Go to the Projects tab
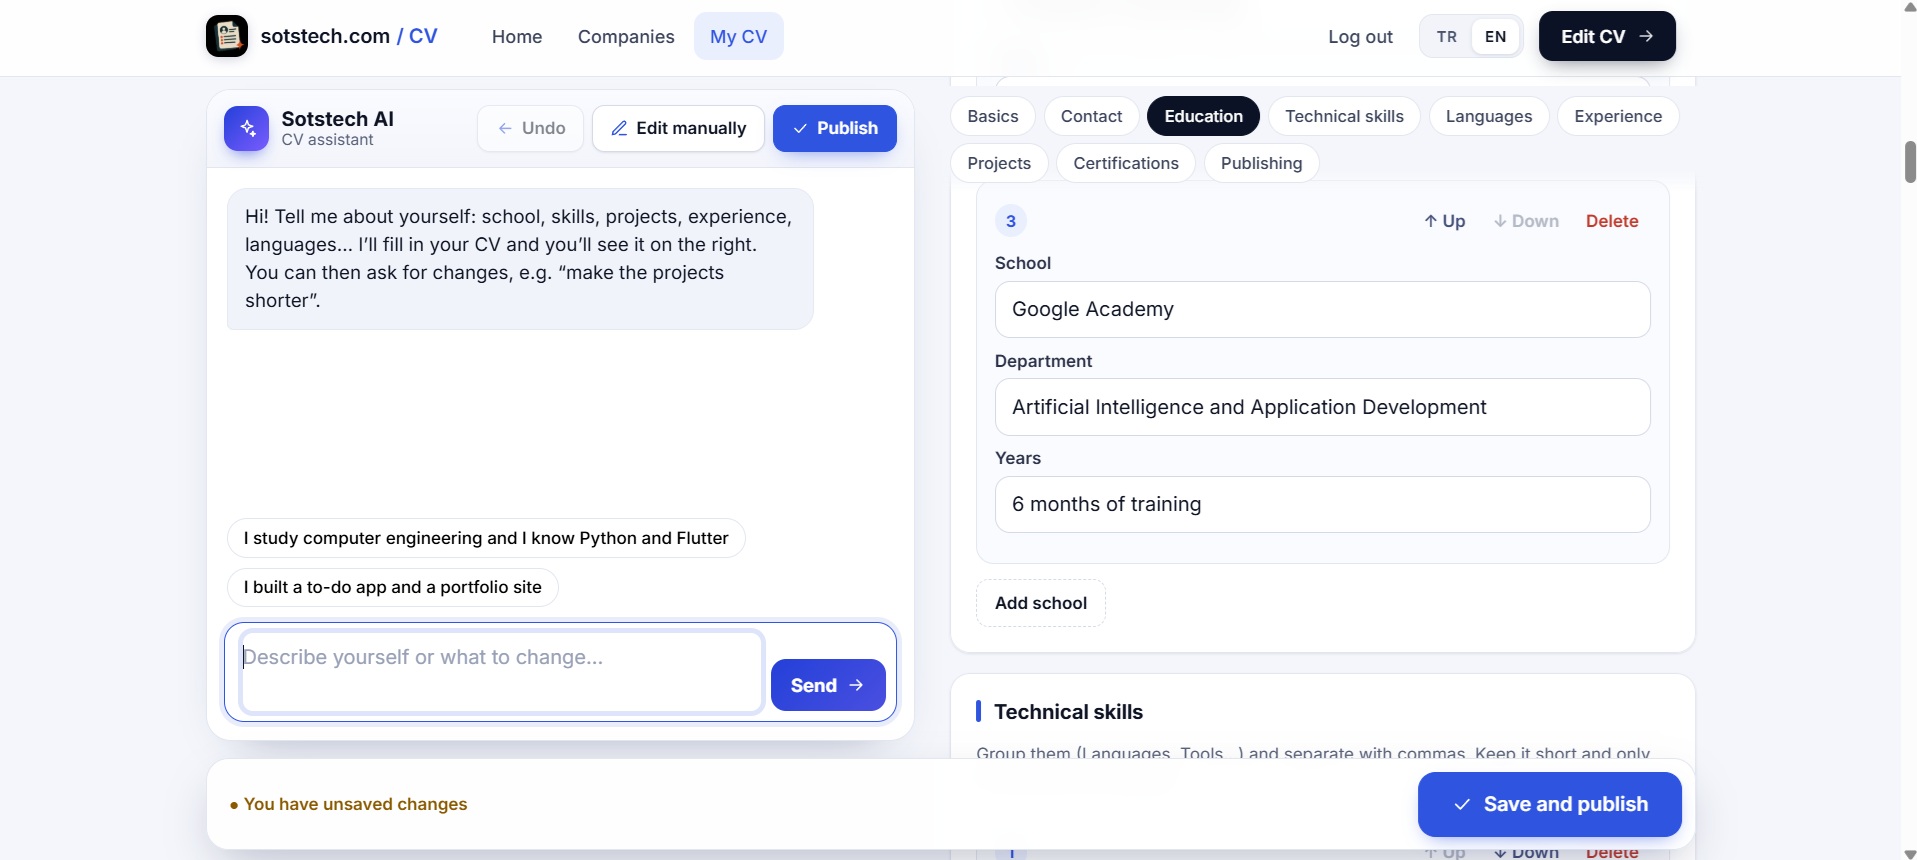 click(x=999, y=163)
